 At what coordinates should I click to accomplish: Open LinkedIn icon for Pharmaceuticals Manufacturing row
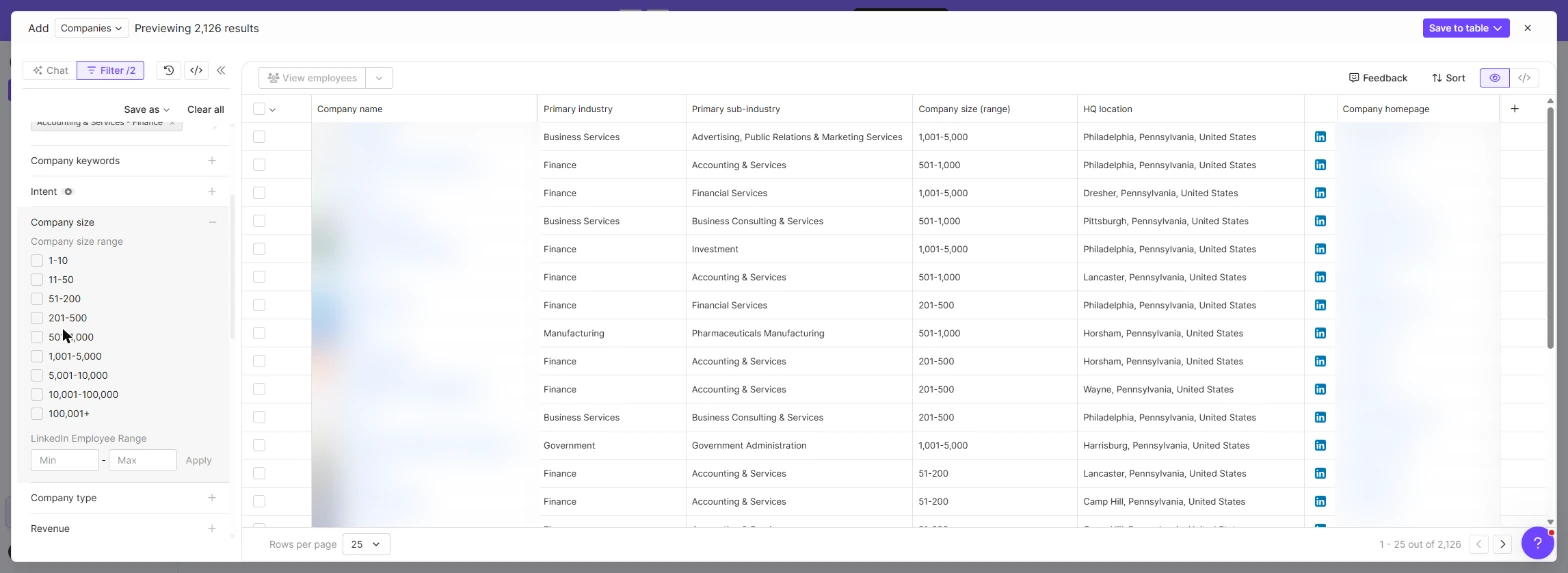coord(1320,333)
